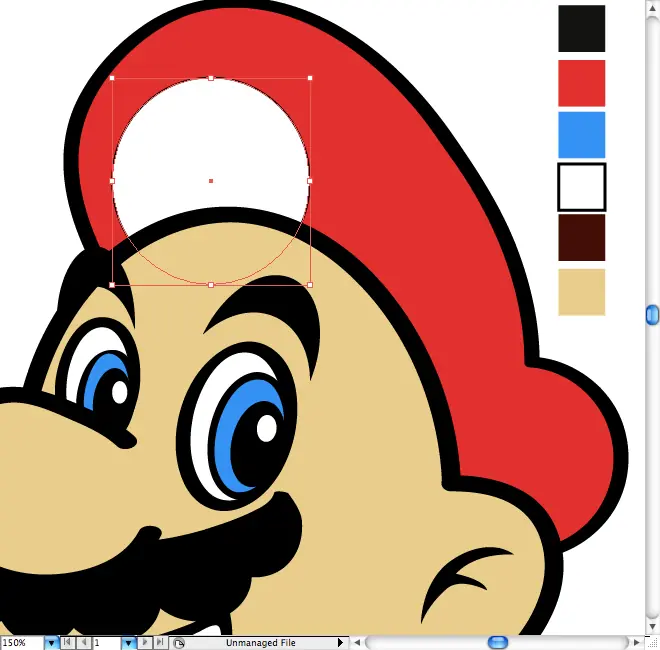Viewport: 660px width, 650px height.
Task: Click the 150% zoom field
Action: tap(21, 642)
